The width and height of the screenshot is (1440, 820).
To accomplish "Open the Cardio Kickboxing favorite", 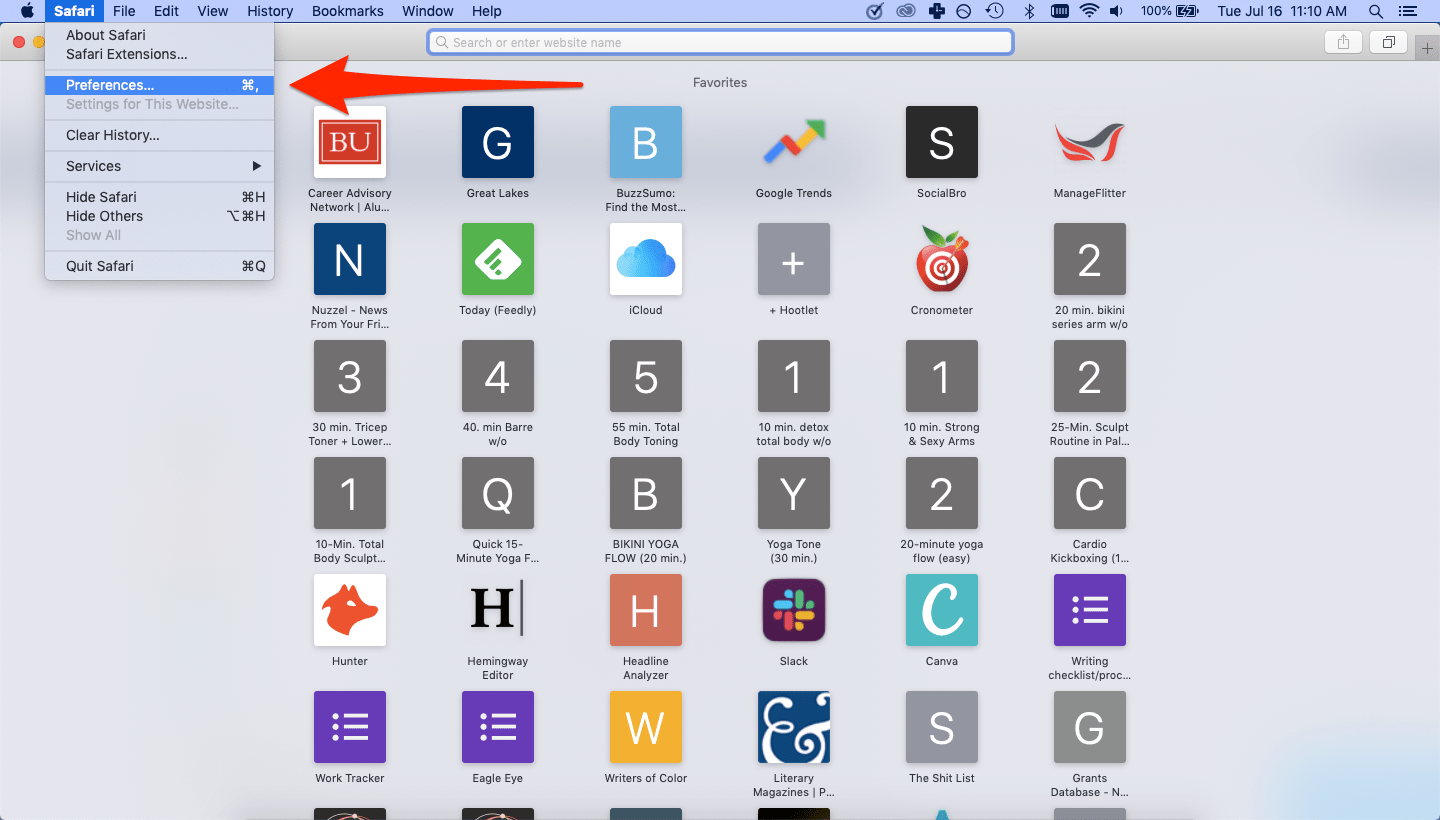I will click(1090, 493).
